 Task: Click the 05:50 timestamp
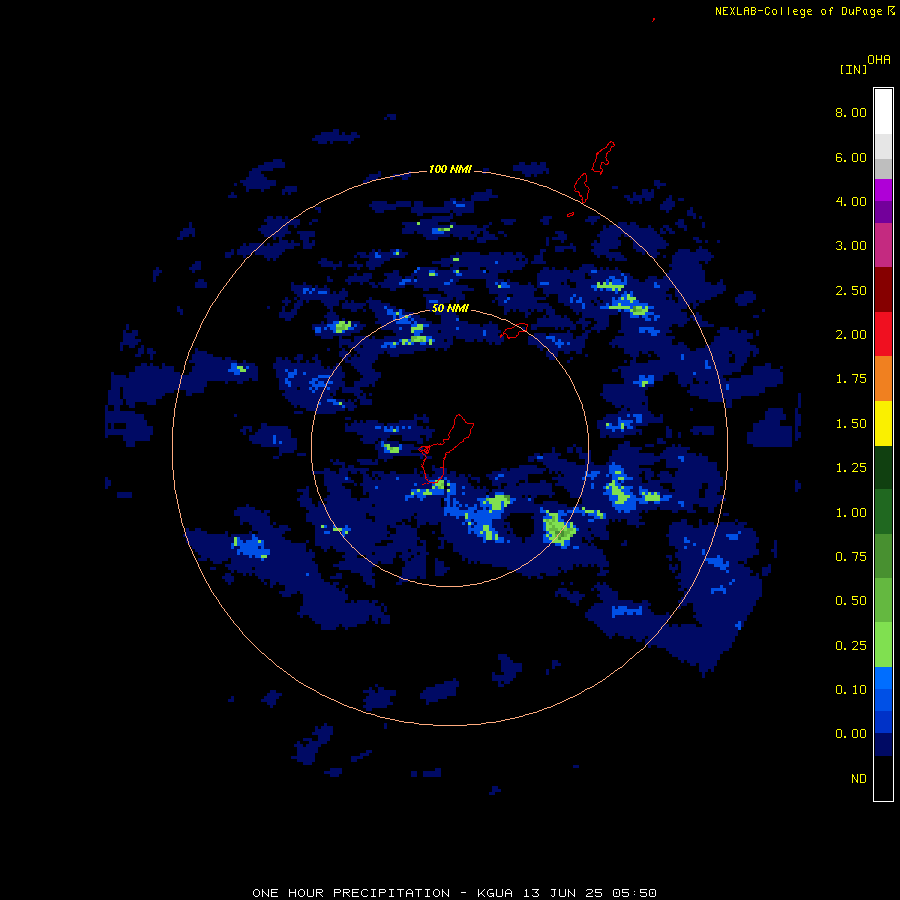634,893
